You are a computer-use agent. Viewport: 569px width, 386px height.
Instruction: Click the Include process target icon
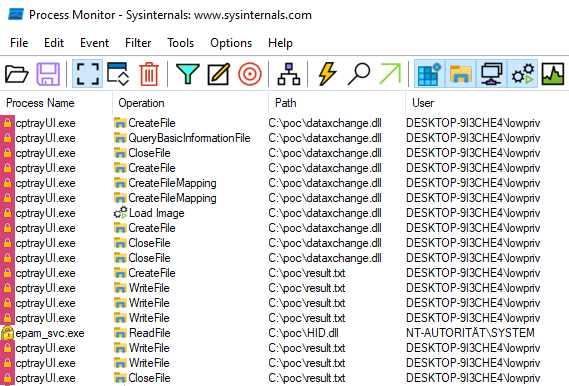coord(250,74)
